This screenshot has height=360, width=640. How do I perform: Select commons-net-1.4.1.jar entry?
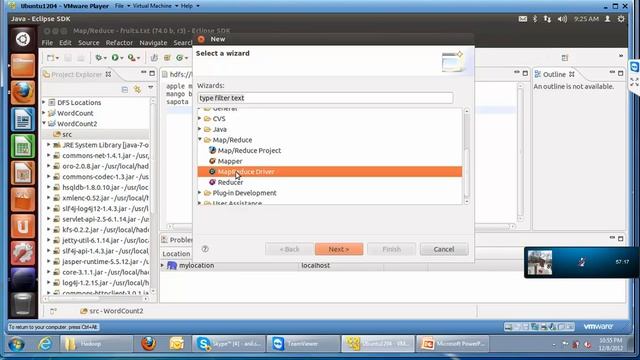101,156
